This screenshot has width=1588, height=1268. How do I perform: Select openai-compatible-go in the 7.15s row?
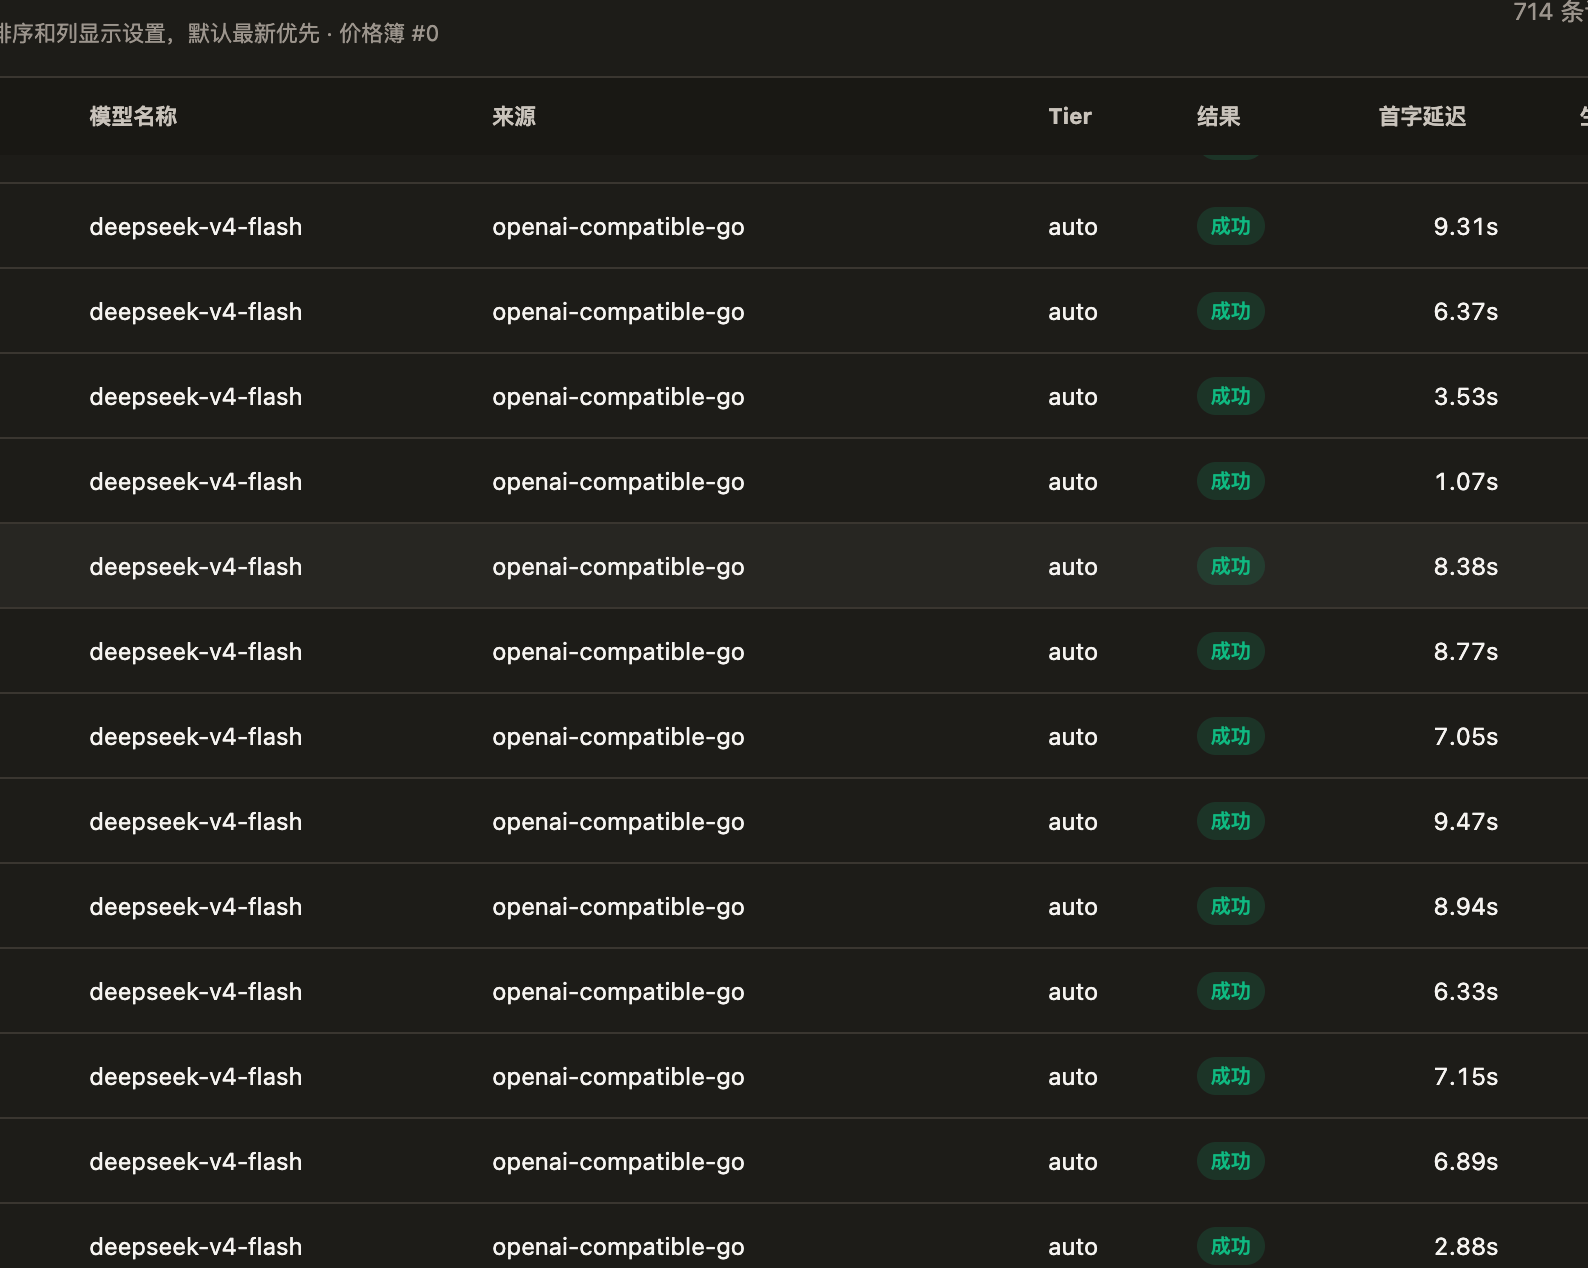618,1077
